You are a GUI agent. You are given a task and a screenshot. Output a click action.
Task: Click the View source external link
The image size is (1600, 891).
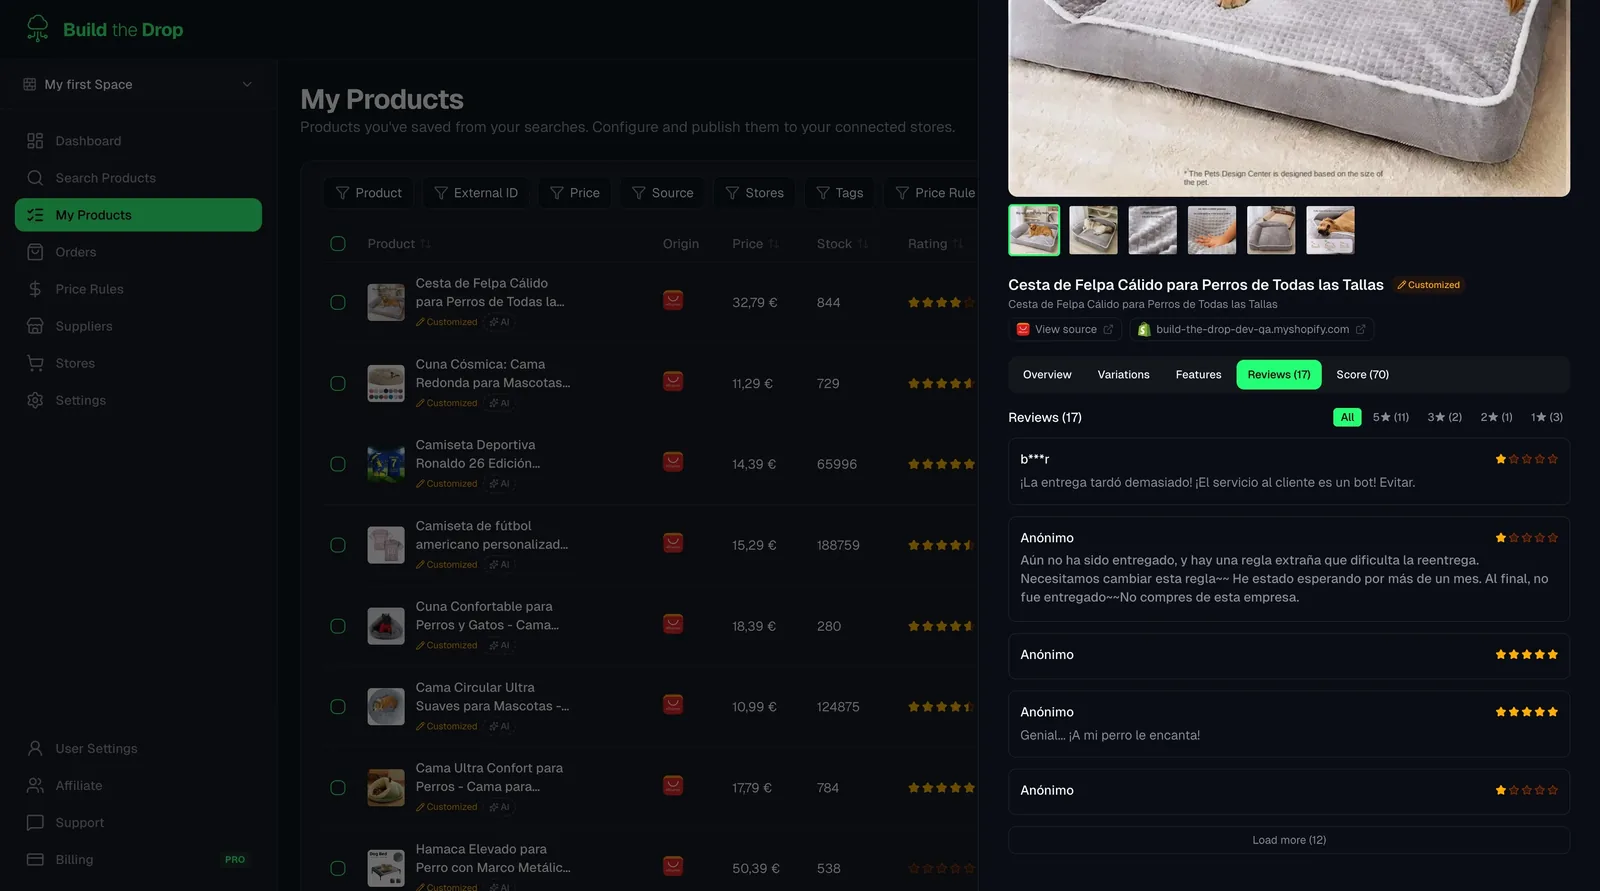[x=1065, y=329]
